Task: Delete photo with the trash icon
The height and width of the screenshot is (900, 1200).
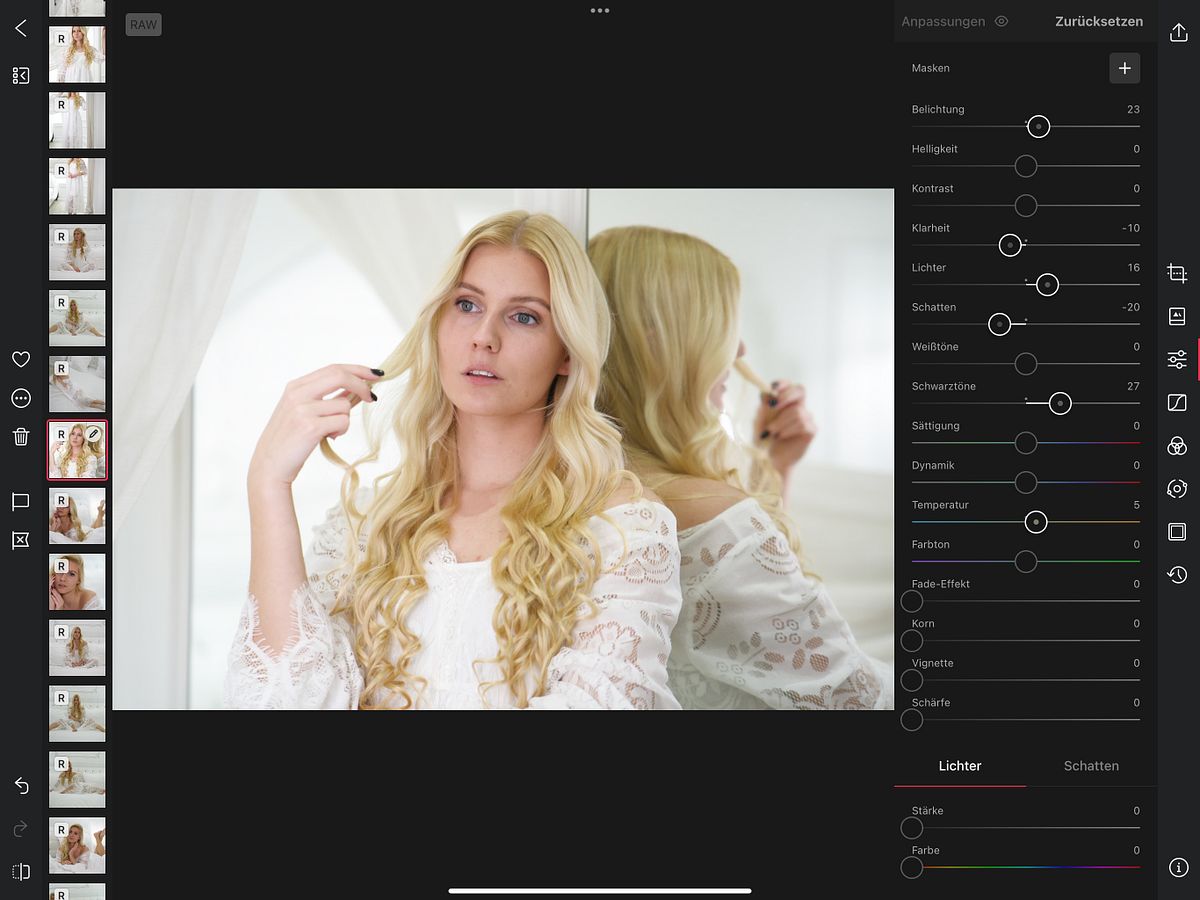Action: click(x=21, y=436)
